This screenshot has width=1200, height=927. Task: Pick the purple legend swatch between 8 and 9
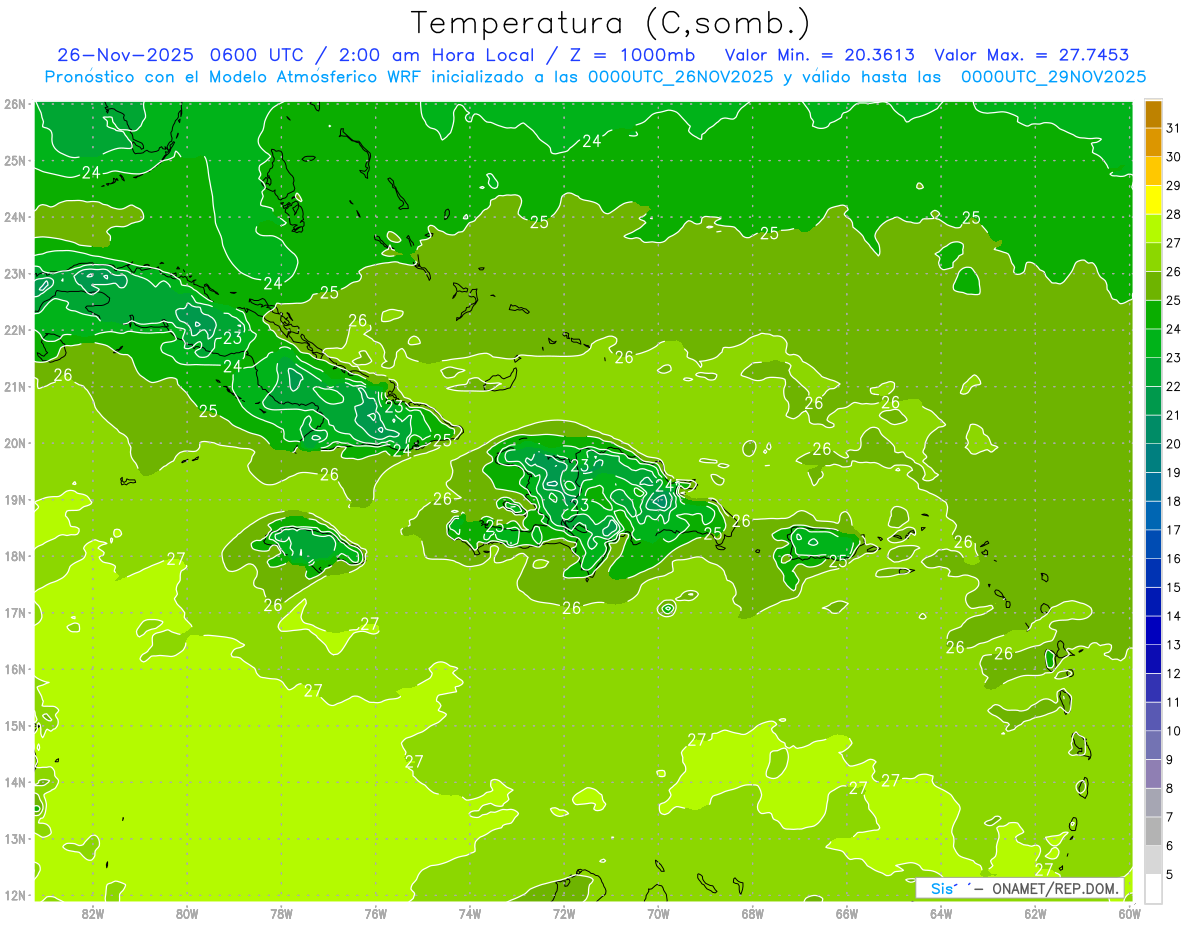[1153, 773]
